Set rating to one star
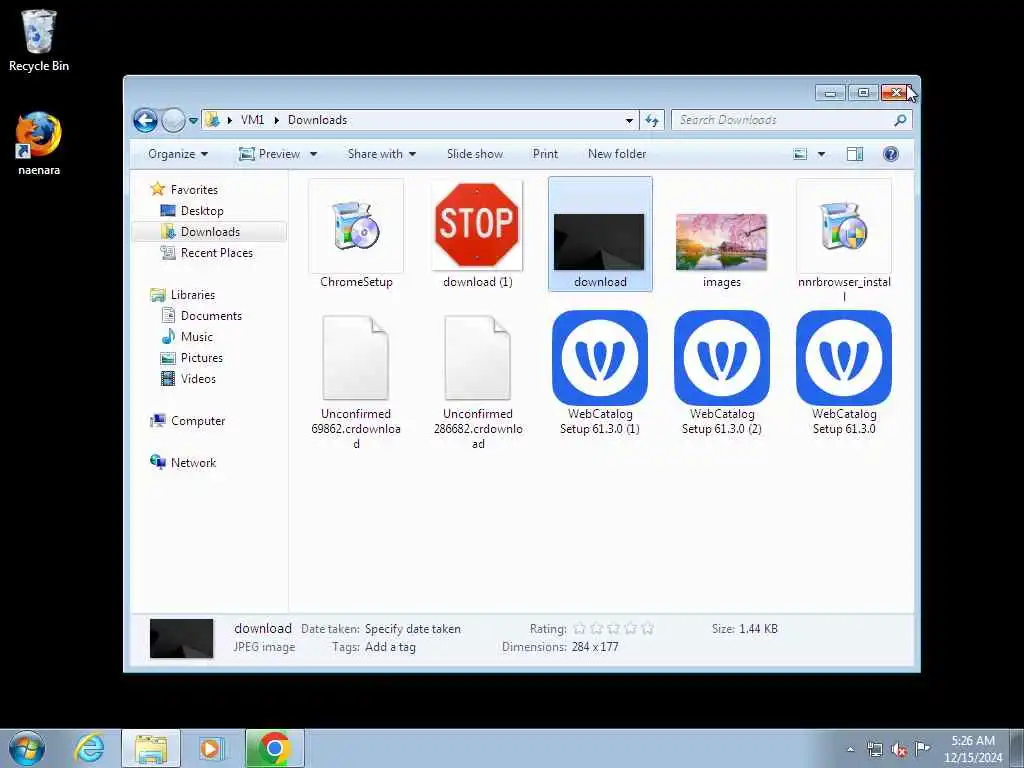 click(x=579, y=629)
